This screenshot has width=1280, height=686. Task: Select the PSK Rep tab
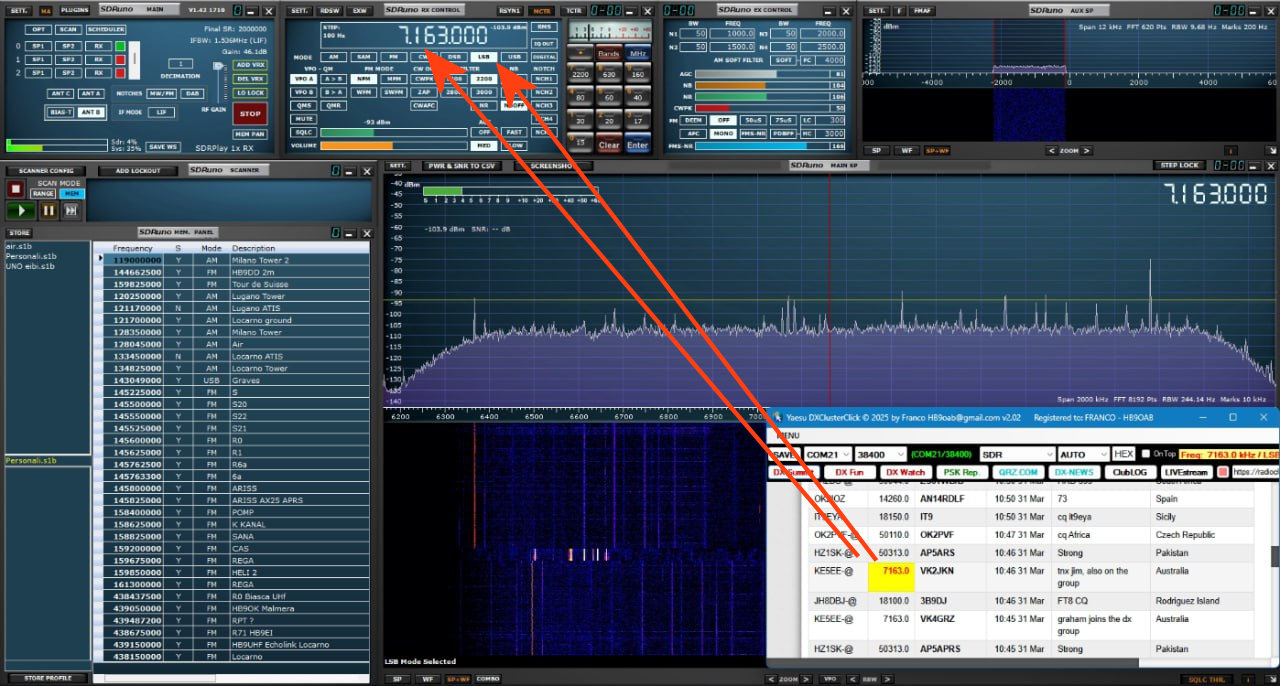tap(960, 472)
